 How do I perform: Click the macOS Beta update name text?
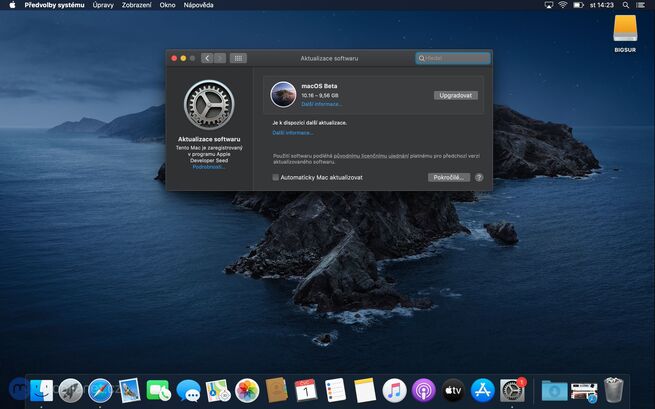point(319,86)
